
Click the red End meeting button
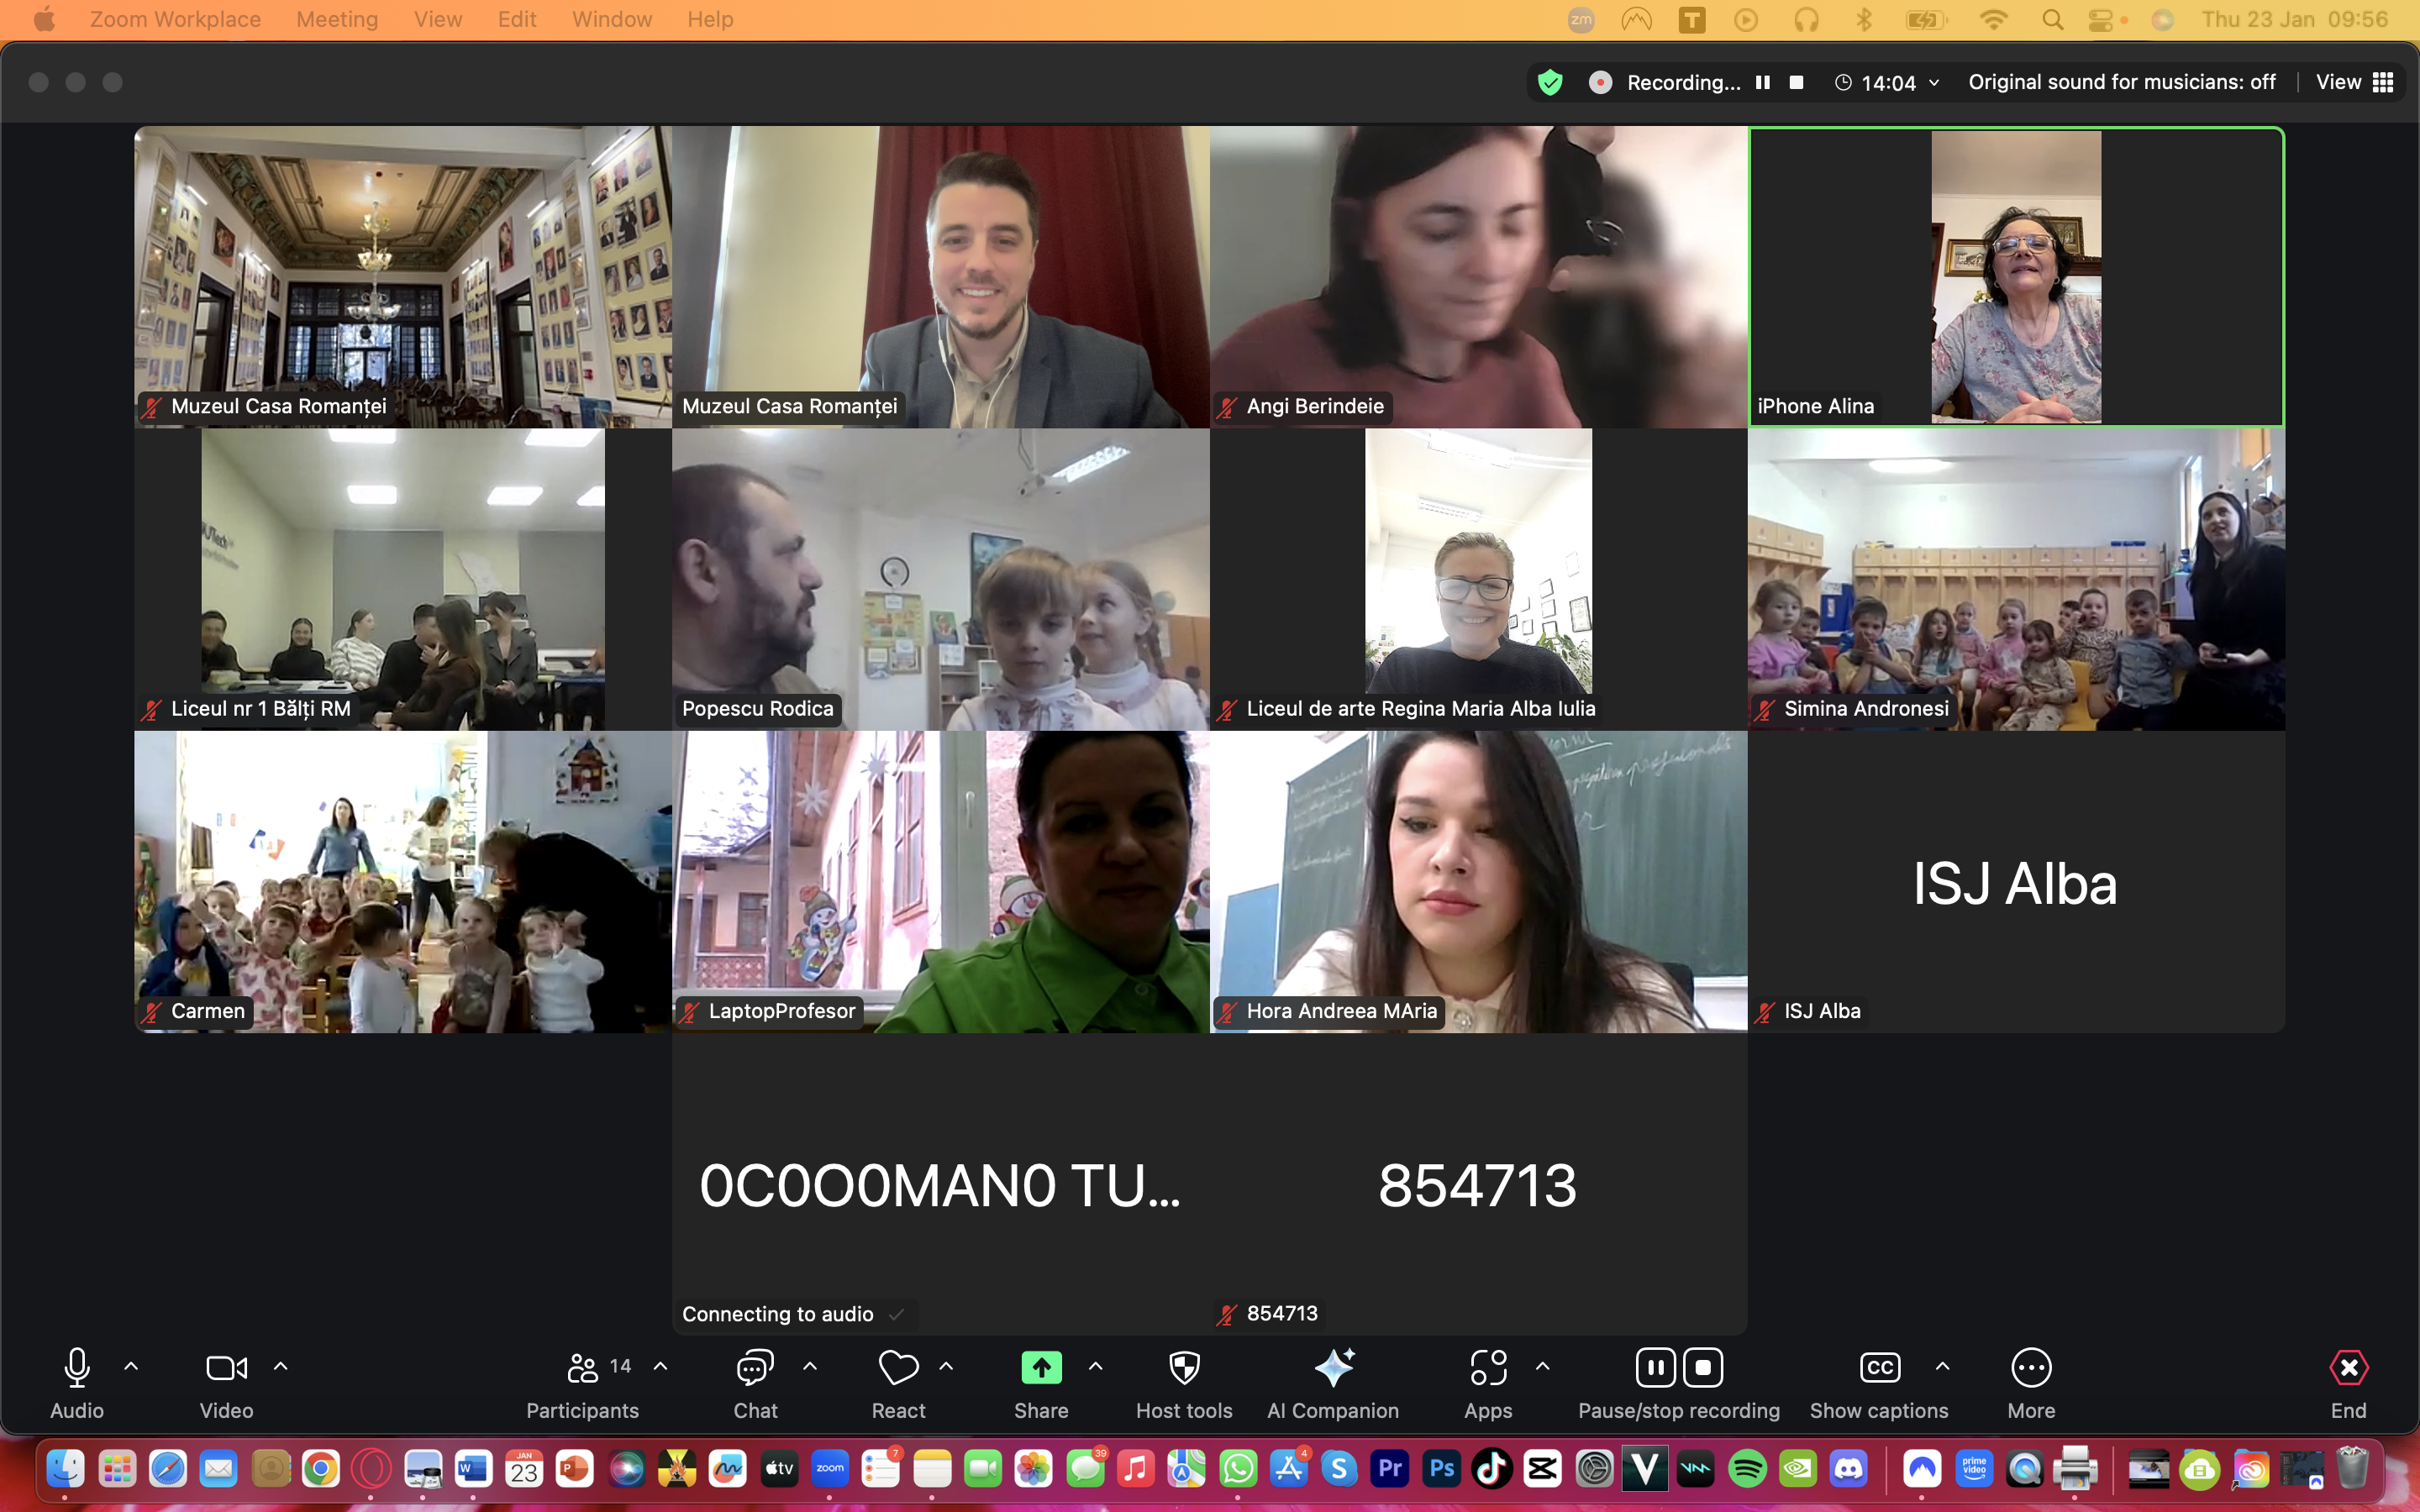click(2348, 1368)
